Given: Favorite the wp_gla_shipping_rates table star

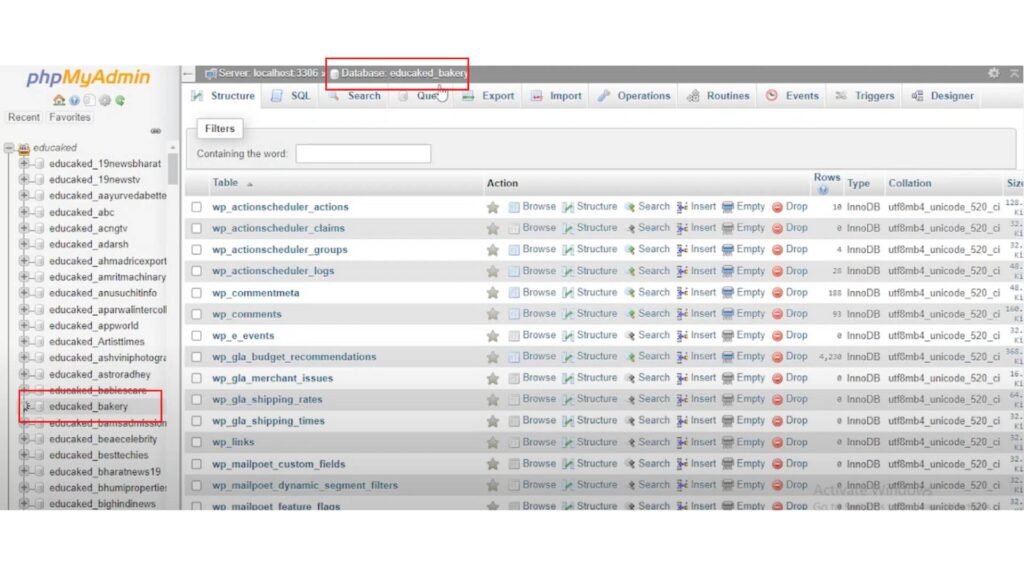Looking at the screenshot, I should 492,400.
